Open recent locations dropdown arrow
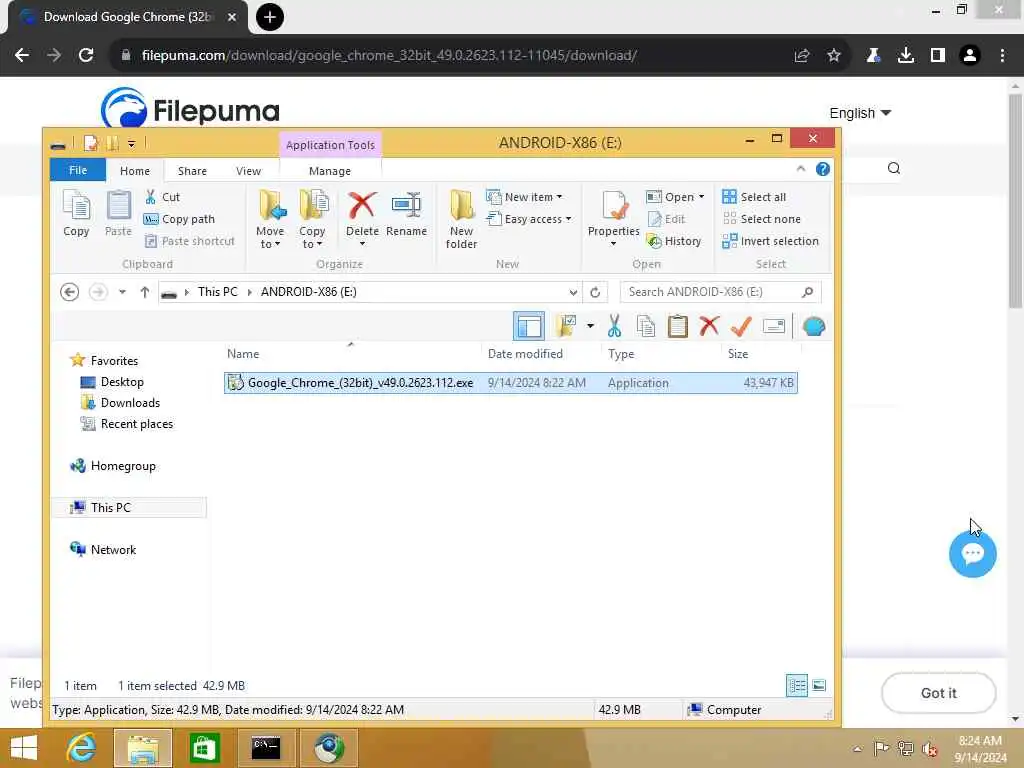This screenshot has width=1024, height=768. pyautogui.click(x=122, y=292)
